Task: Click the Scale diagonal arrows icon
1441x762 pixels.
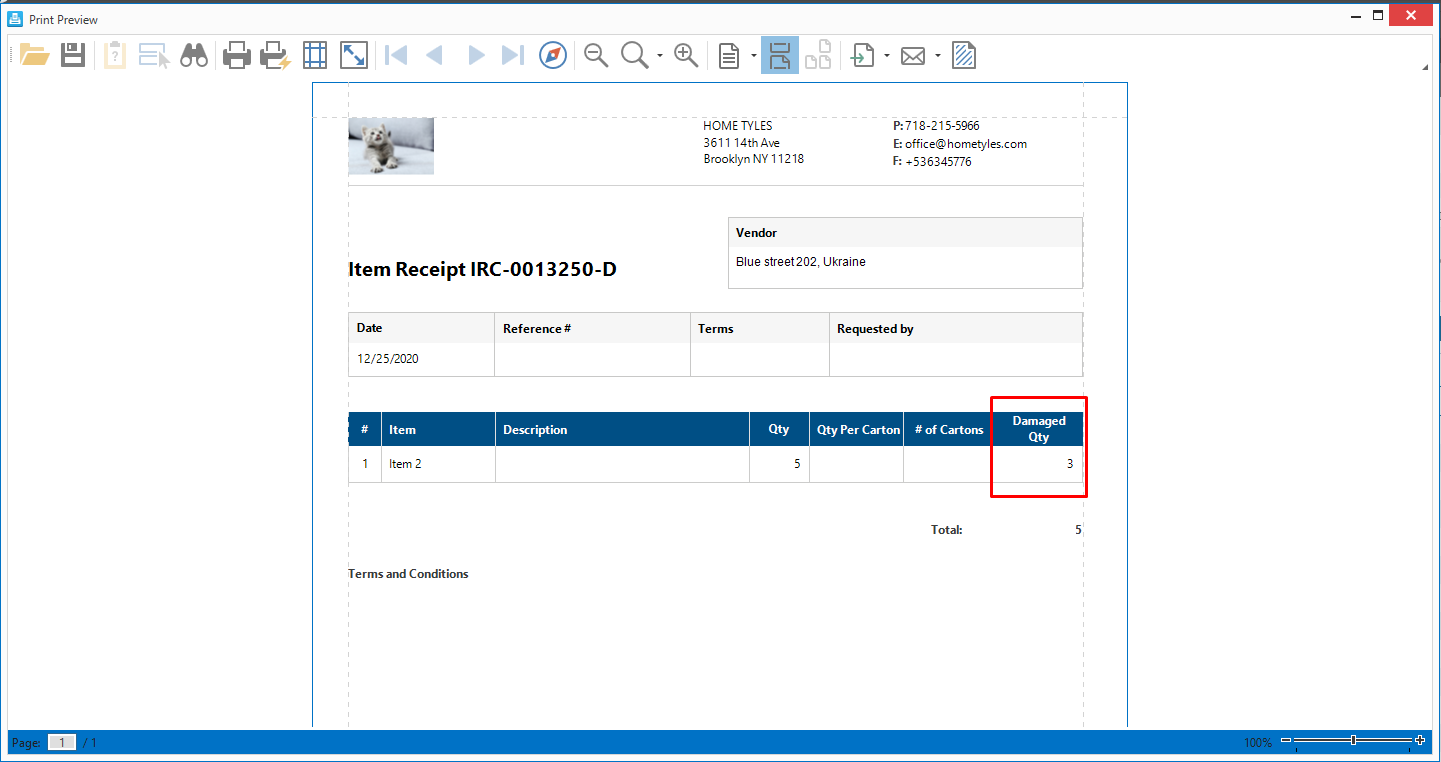Action: [354, 55]
